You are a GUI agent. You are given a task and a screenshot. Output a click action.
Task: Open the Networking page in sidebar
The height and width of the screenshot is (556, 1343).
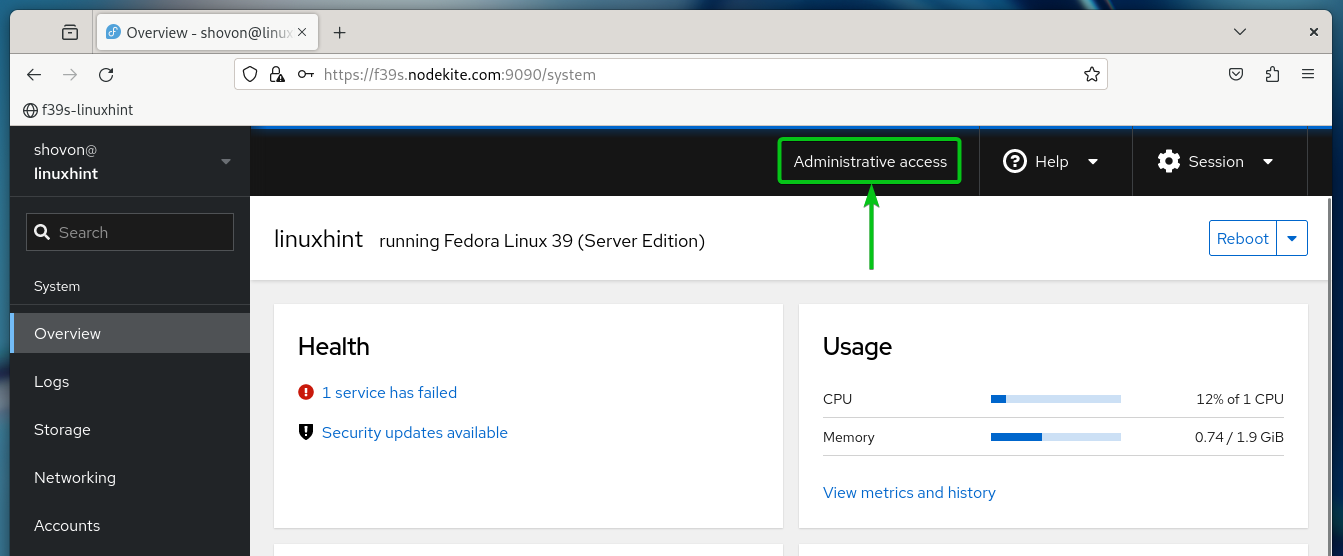130,477
